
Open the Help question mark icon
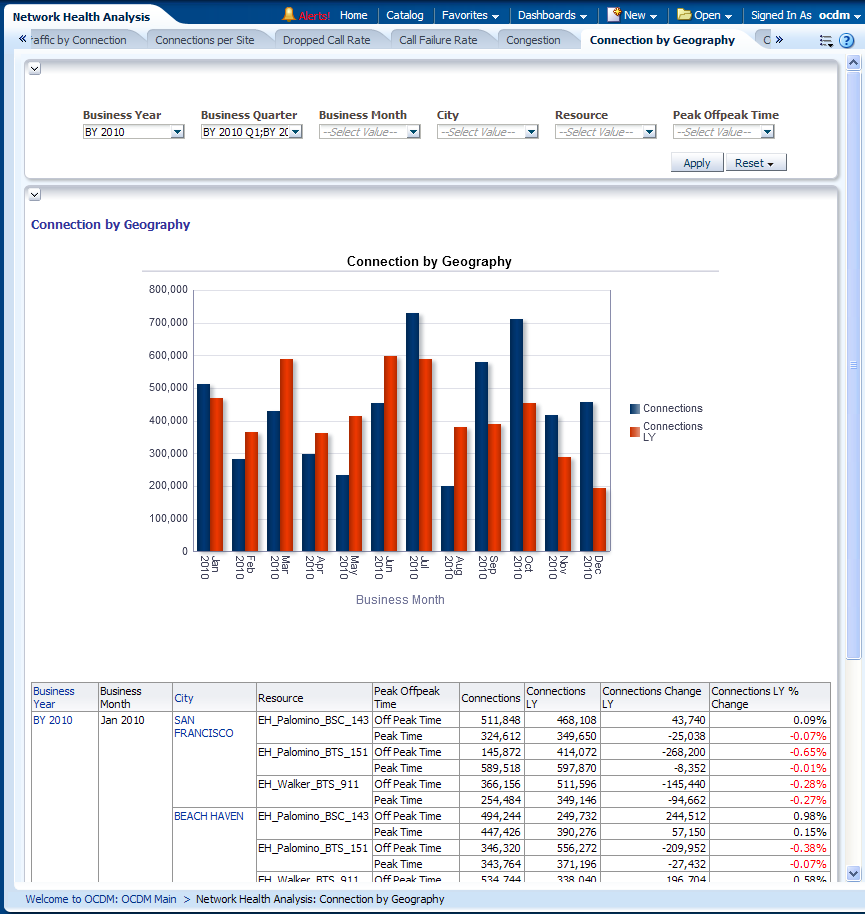(x=846, y=41)
